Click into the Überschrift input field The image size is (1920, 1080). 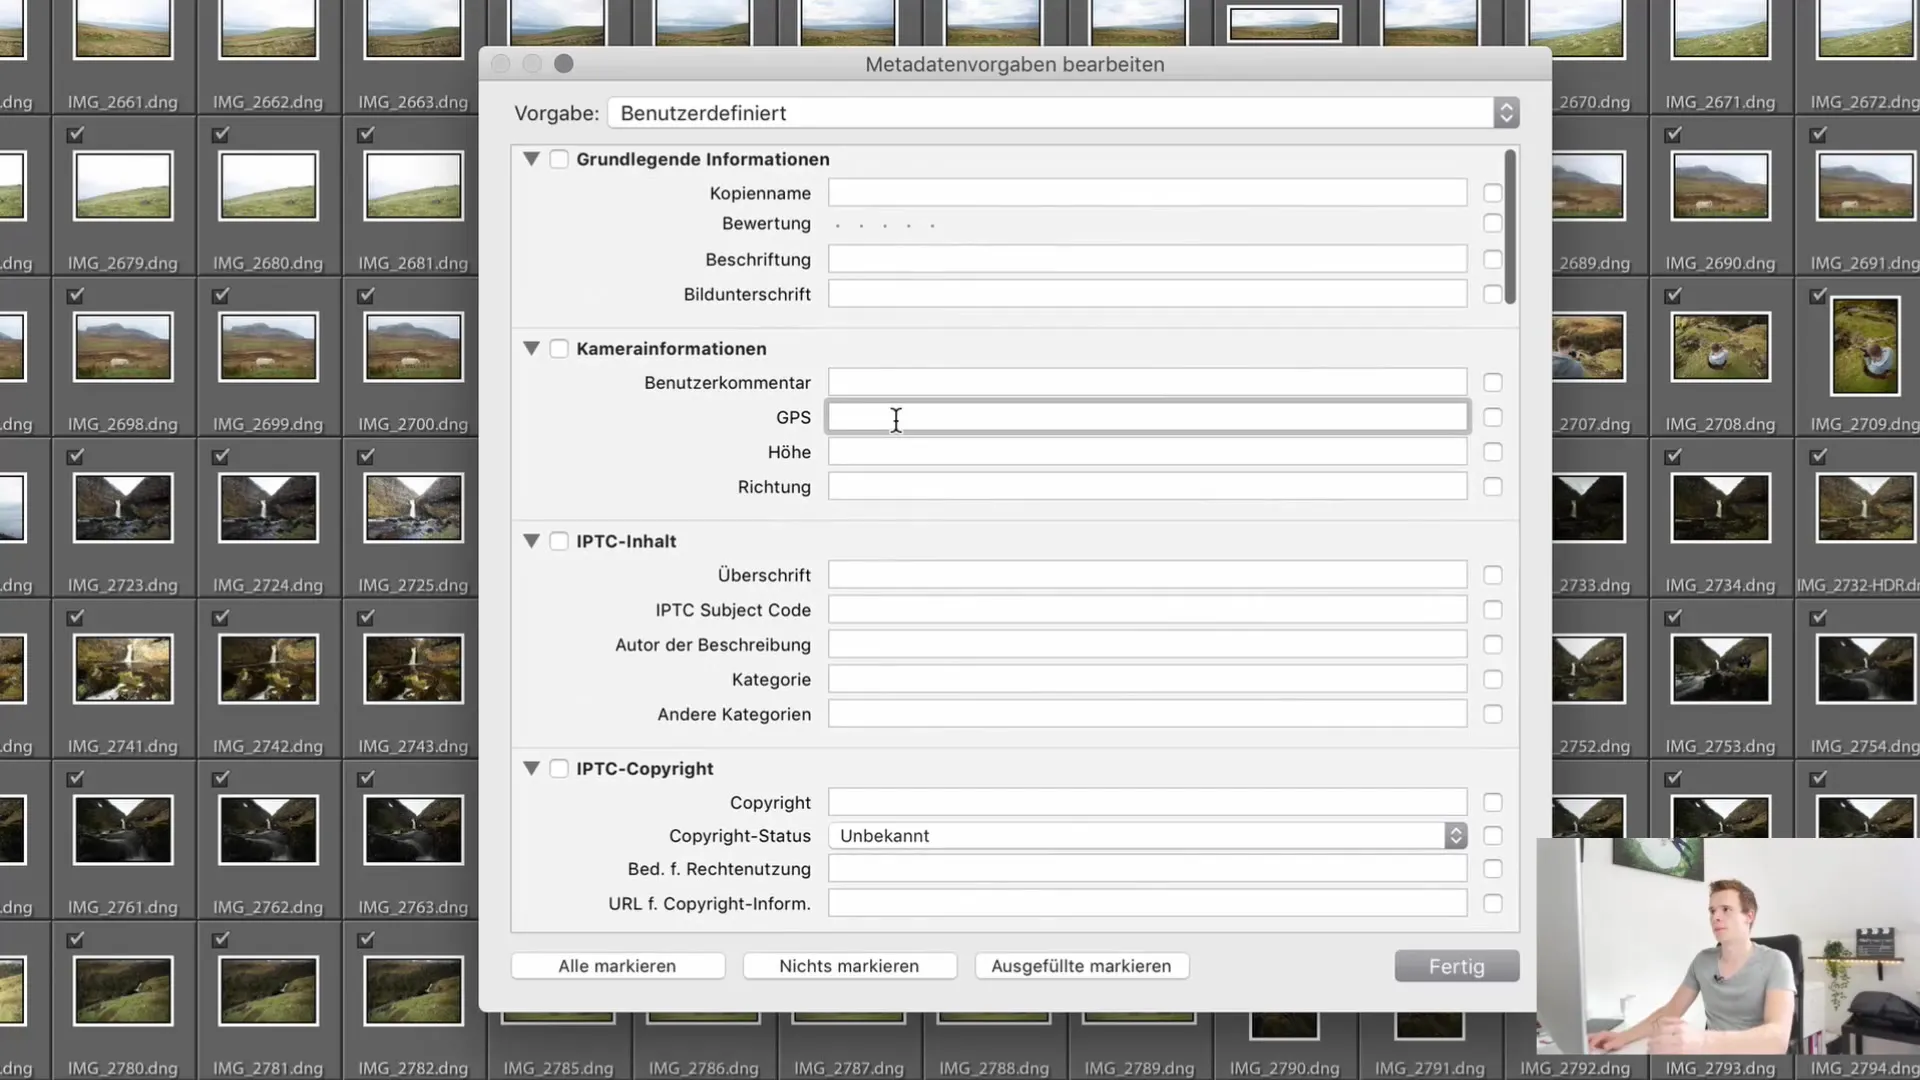pos(1147,575)
